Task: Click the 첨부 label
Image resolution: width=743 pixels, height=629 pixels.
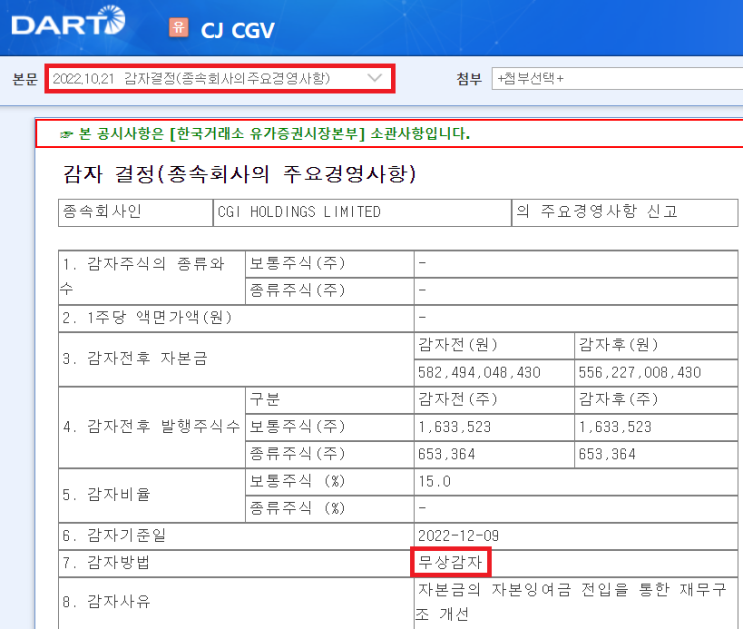Action: pos(469,79)
